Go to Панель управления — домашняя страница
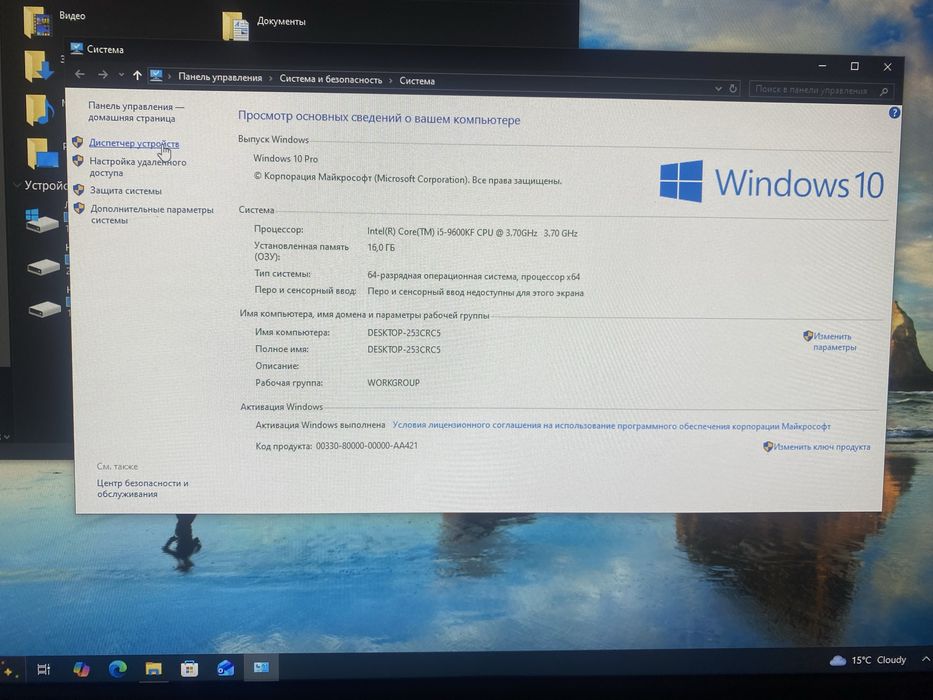 (136, 112)
